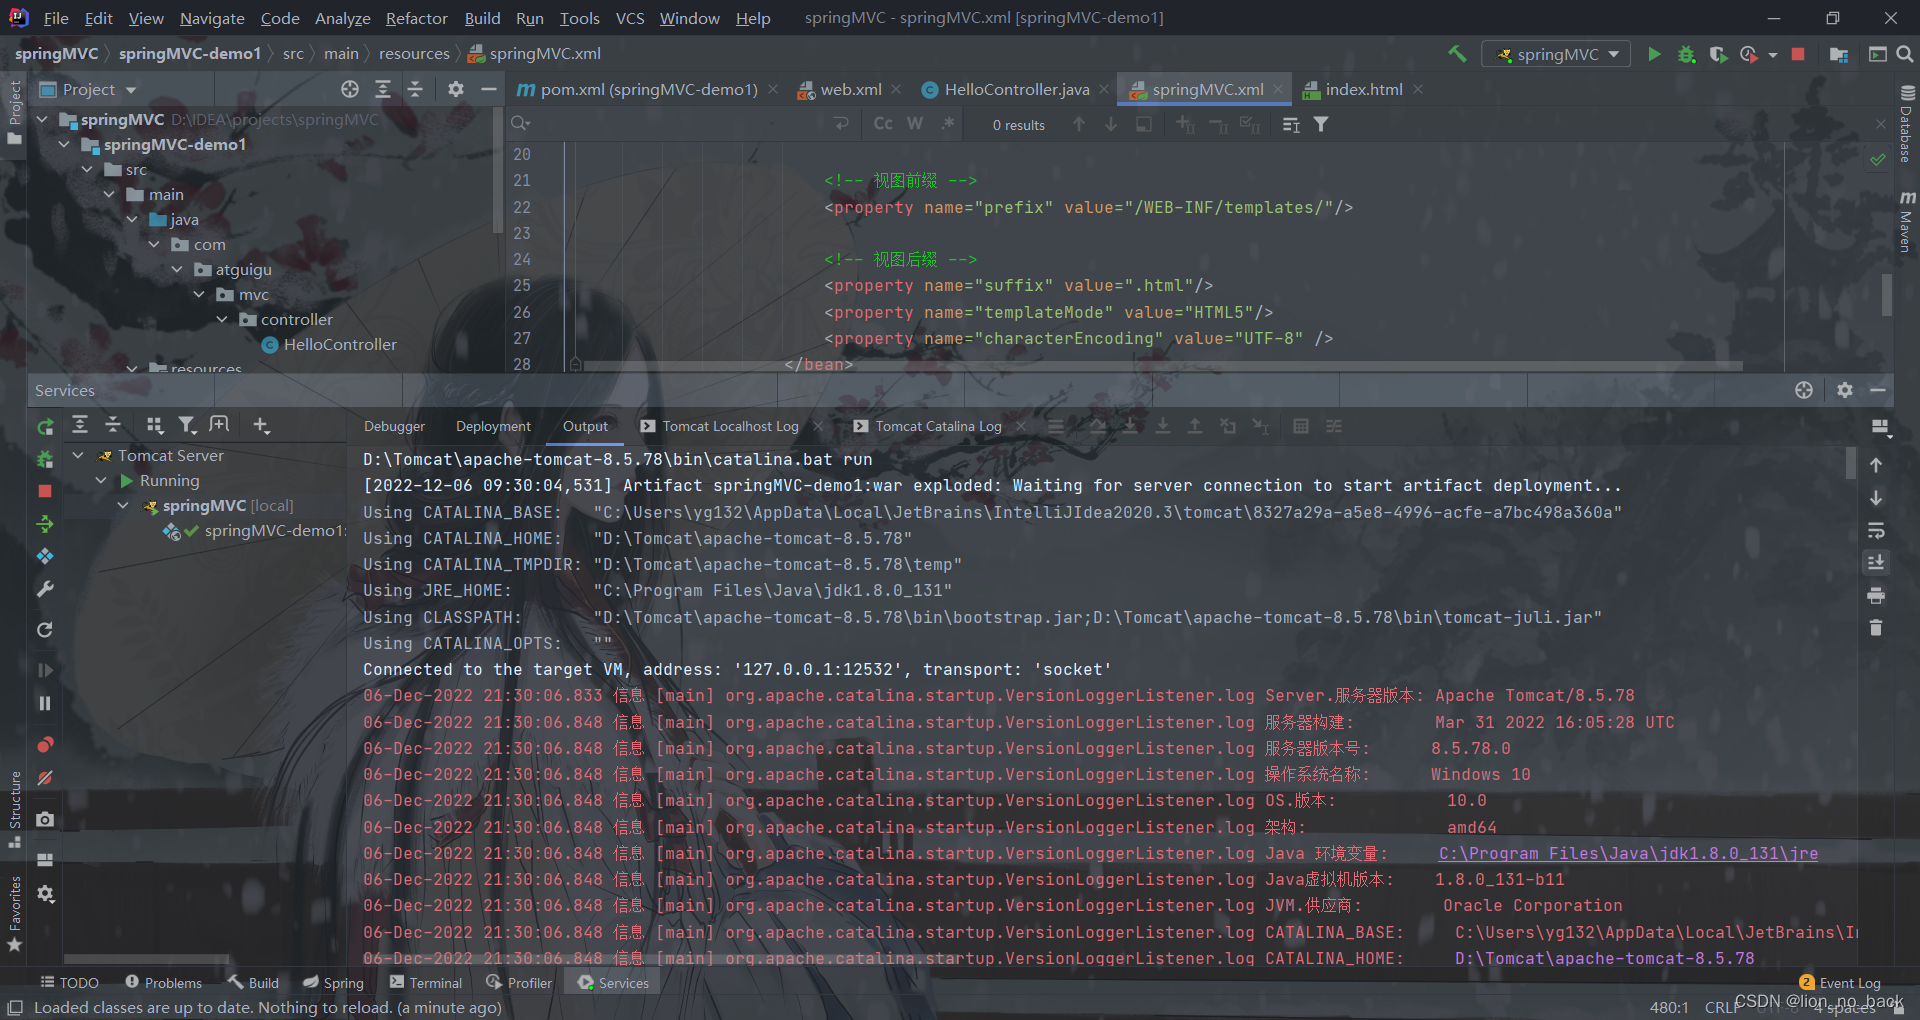Hide the Project panel with the minus icon
The width and height of the screenshot is (1920, 1020).
(488, 89)
